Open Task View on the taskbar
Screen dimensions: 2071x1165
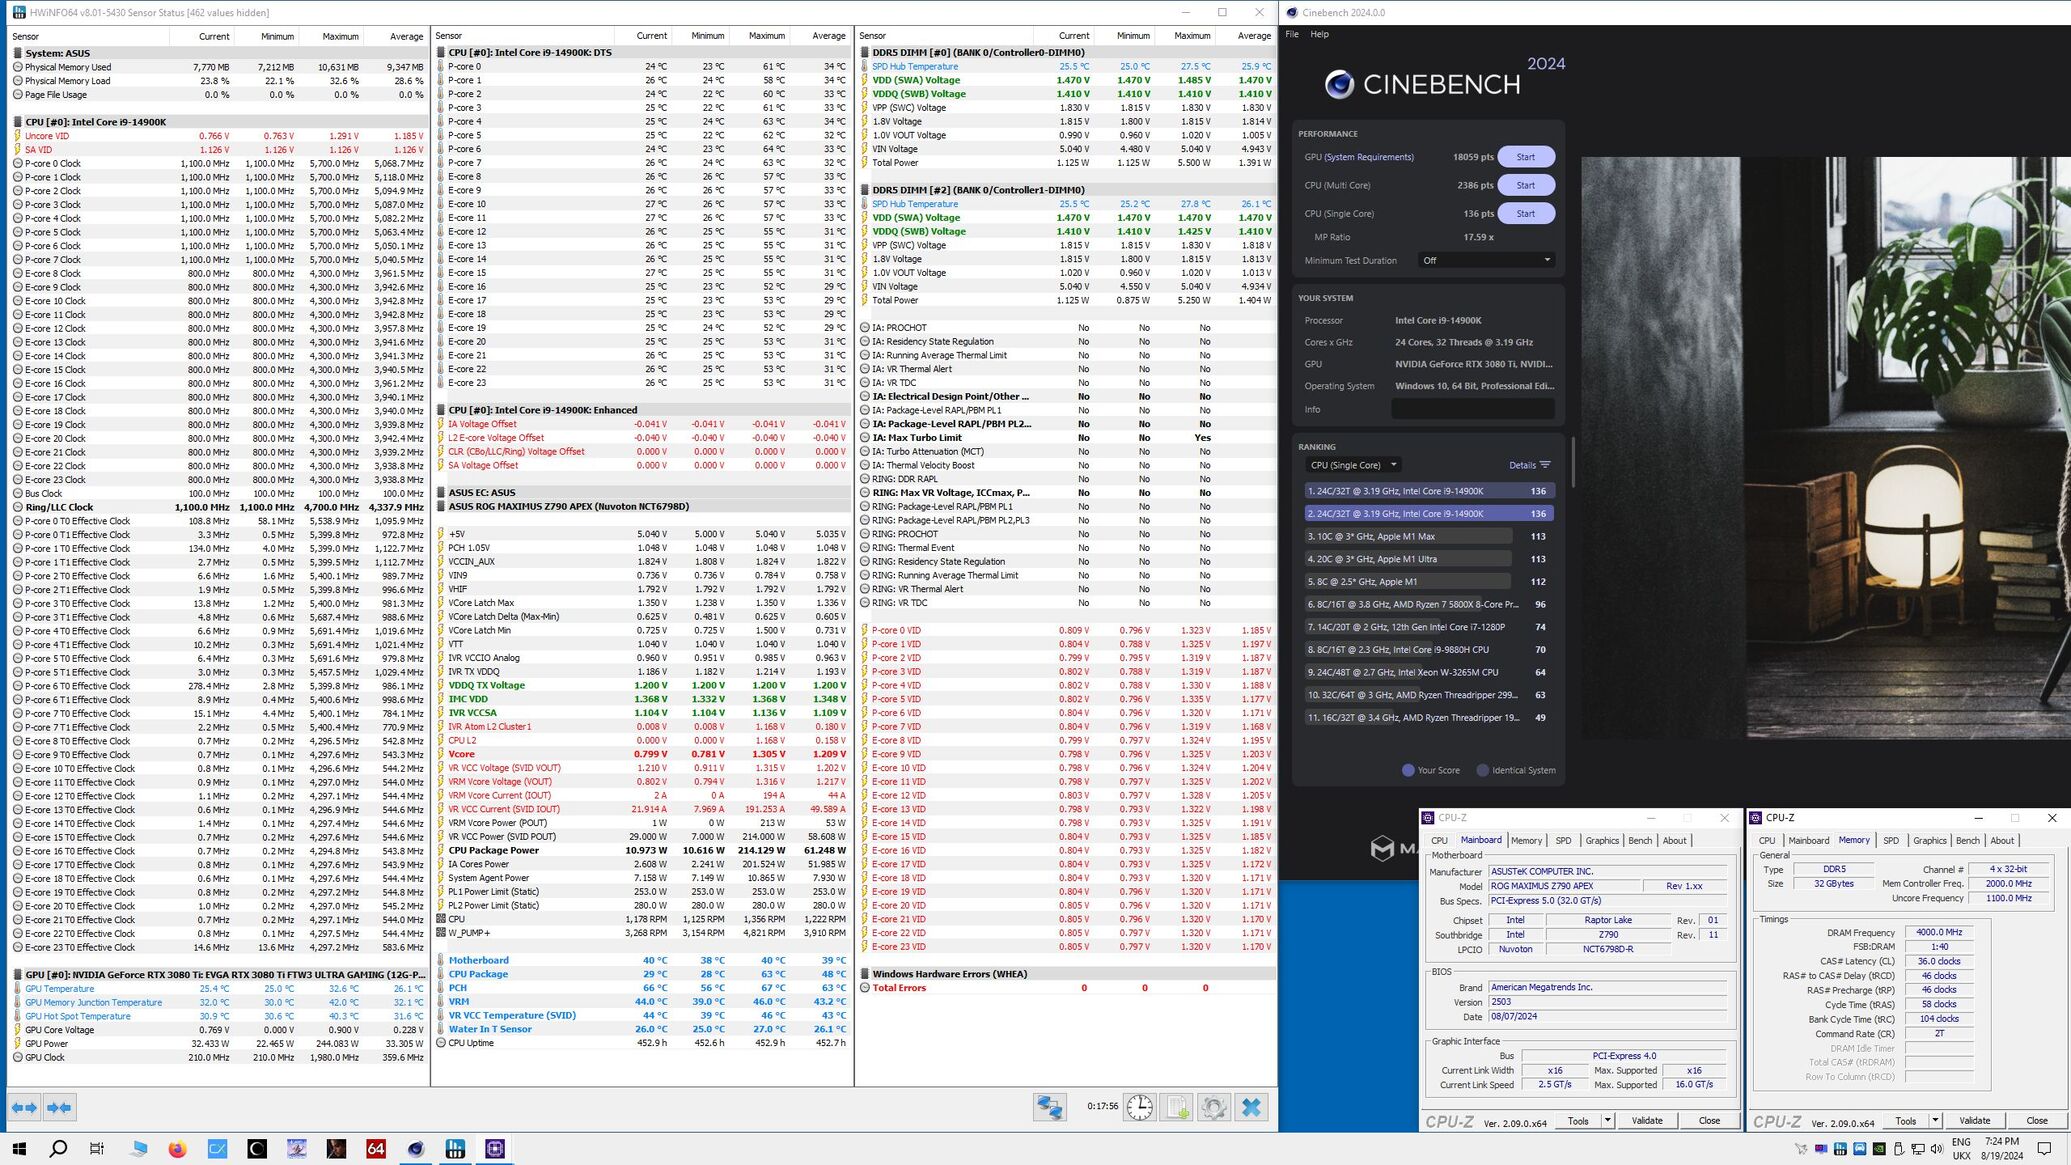pyautogui.click(x=97, y=1148)
